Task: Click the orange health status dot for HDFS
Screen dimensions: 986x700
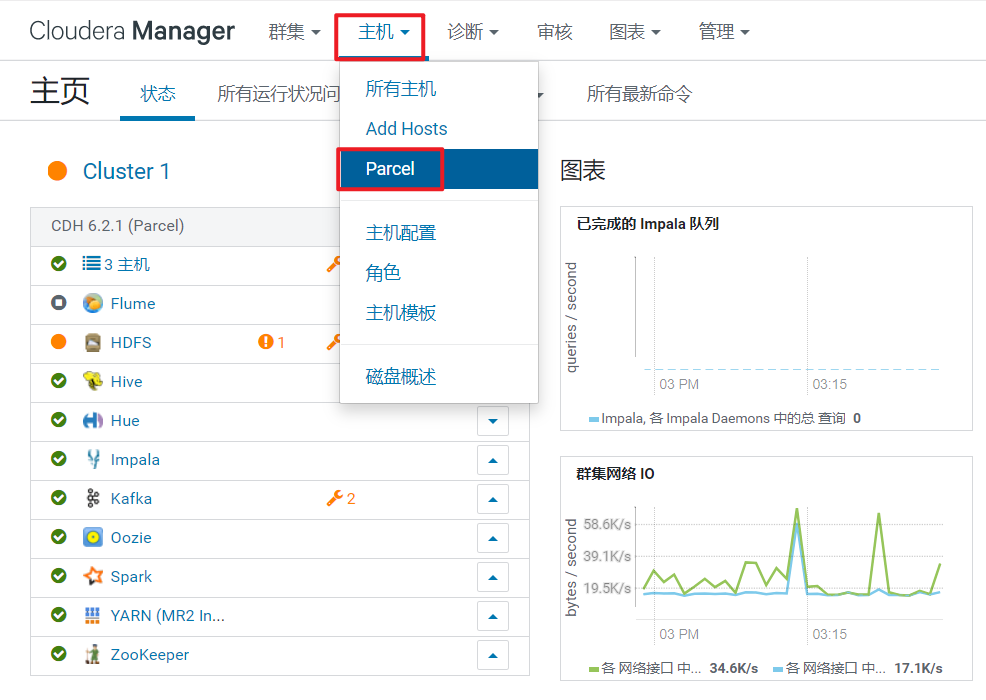Action: point(58,342)
